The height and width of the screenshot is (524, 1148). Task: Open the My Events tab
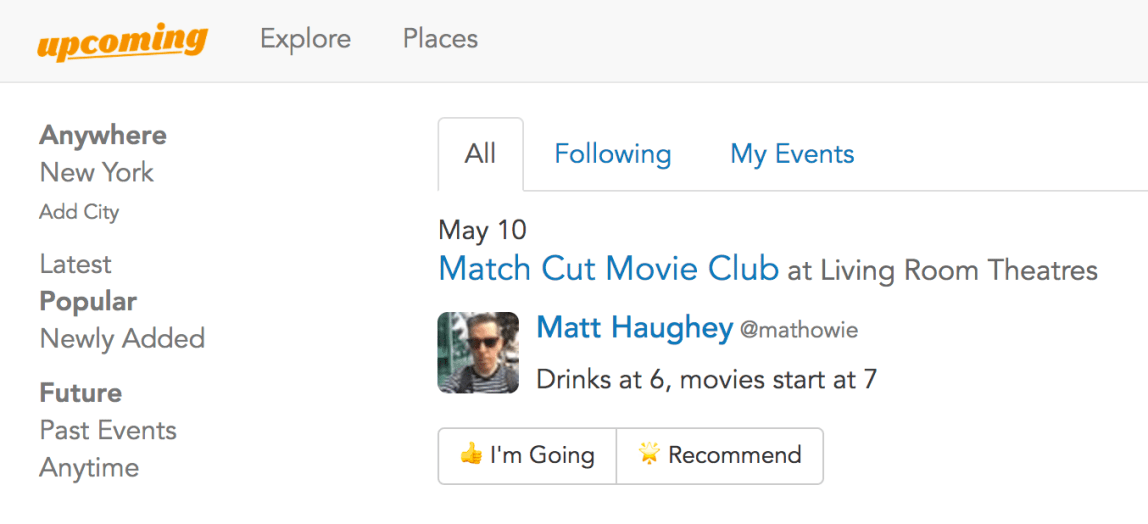coord(792,154)
